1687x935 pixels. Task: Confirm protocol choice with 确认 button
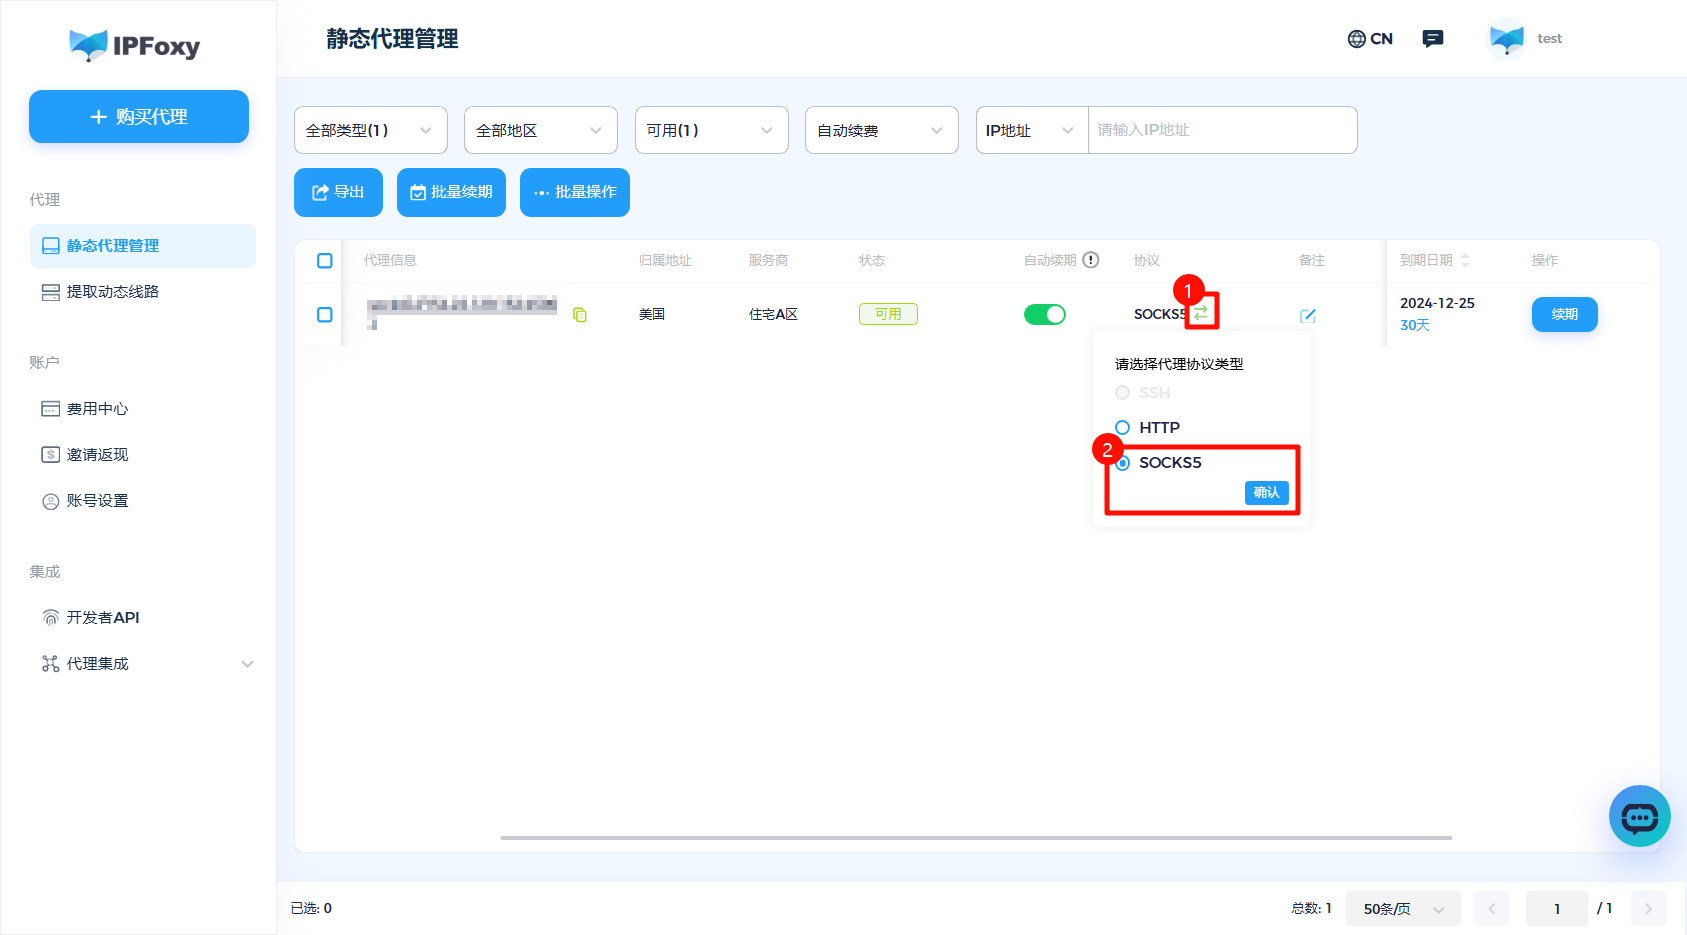coord(1266,492)
